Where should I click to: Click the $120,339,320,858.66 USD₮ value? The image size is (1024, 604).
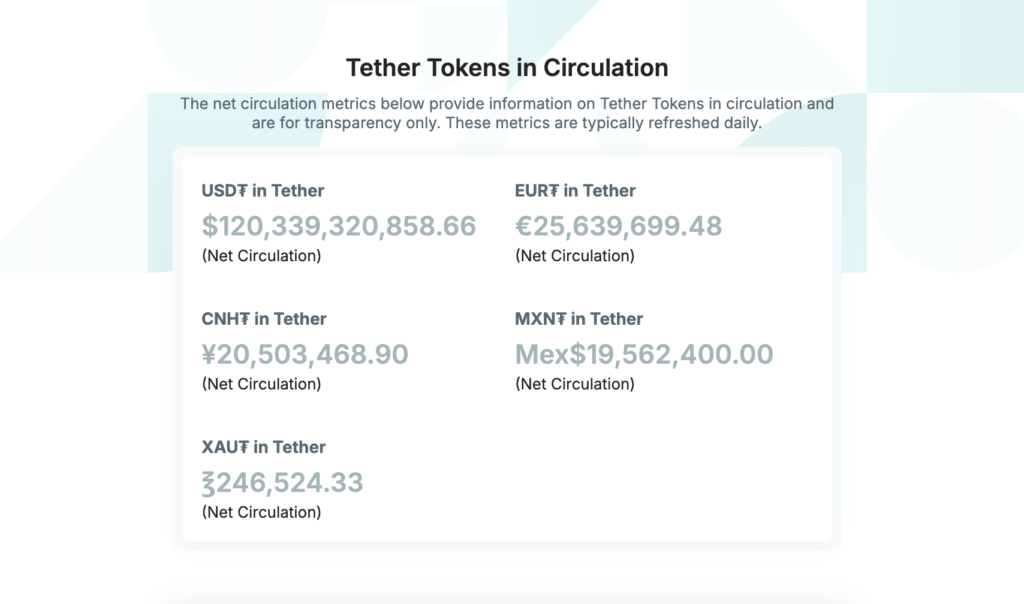[339, 226]
